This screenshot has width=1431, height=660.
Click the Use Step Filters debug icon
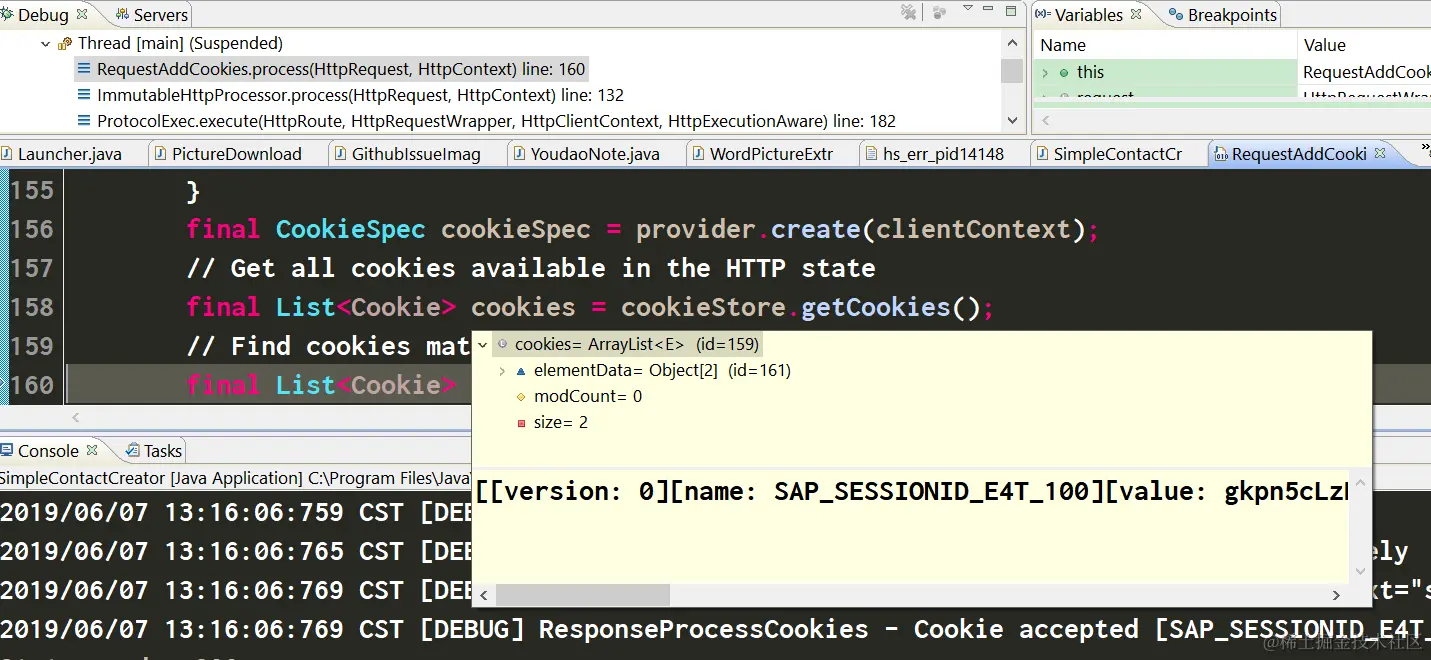939,13
